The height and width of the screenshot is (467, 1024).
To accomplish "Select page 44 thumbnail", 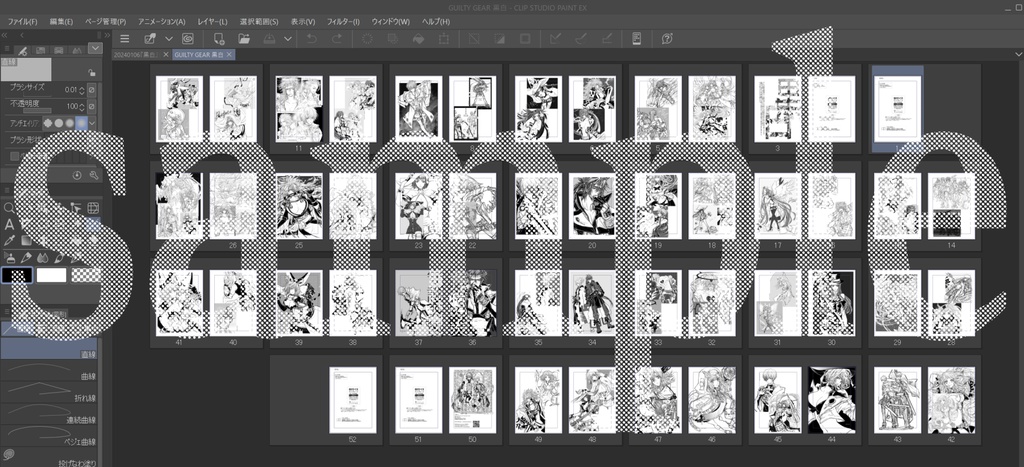I will point(832,400).
